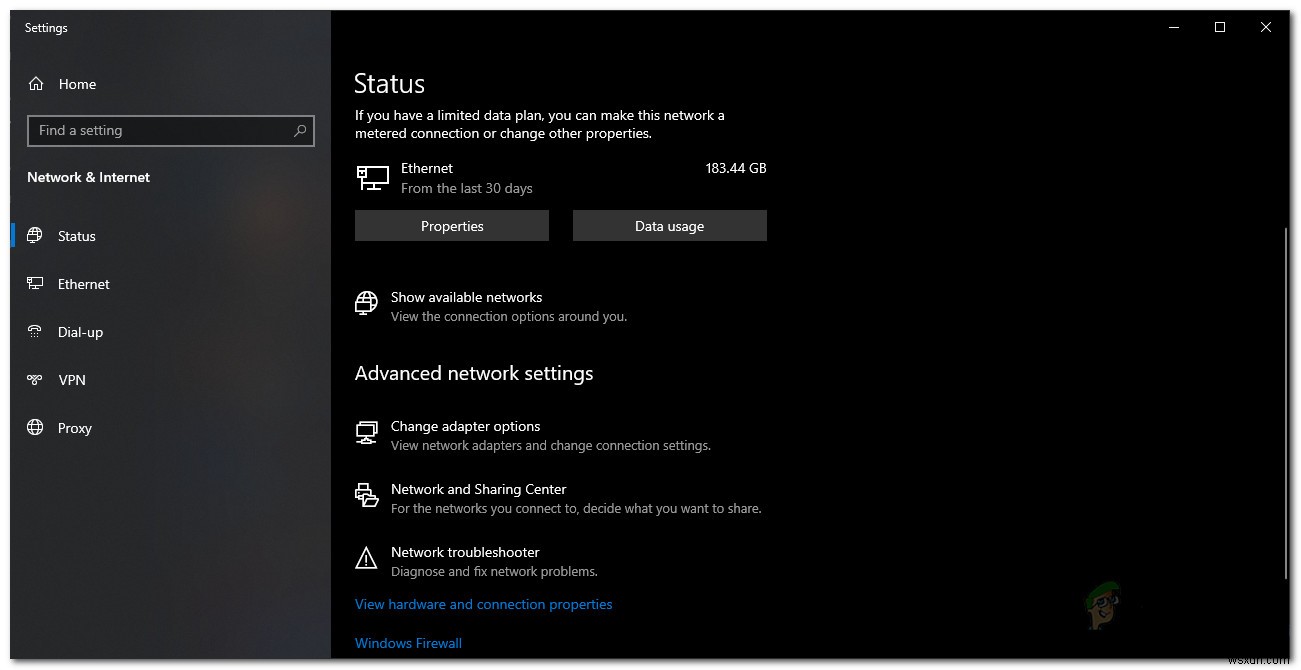Open Windows Firewall settings
This screenshot has height=670, width=1301.
tap(408, 643)
